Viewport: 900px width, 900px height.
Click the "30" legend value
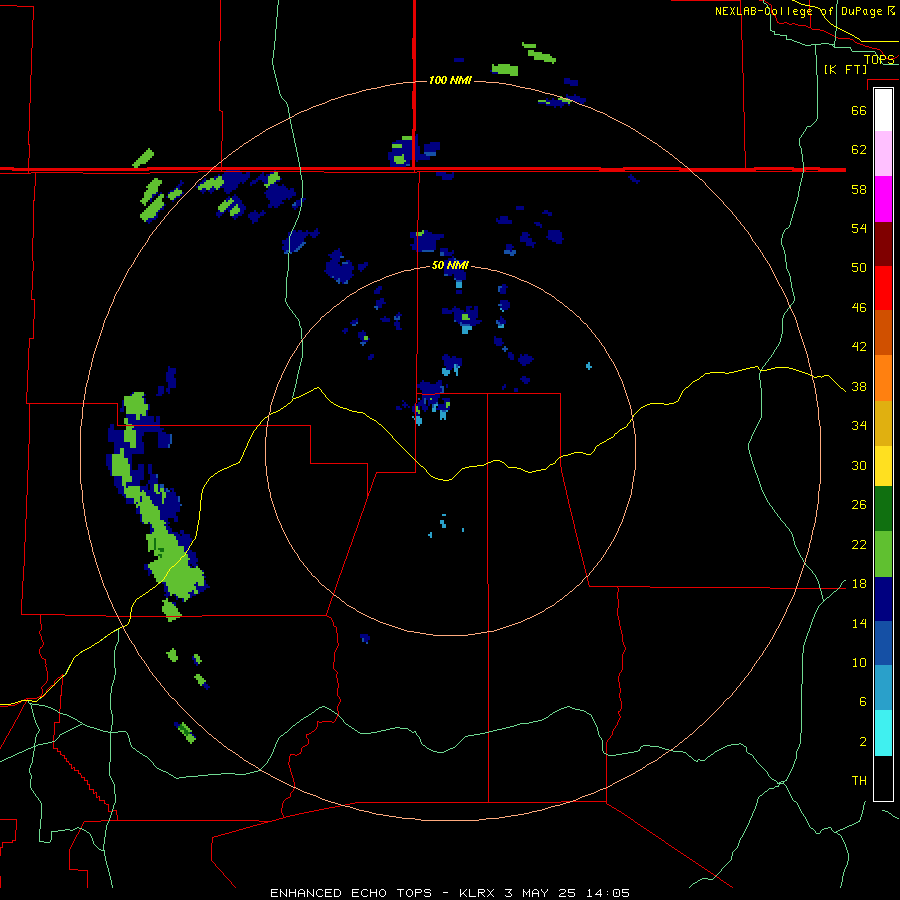859,465
